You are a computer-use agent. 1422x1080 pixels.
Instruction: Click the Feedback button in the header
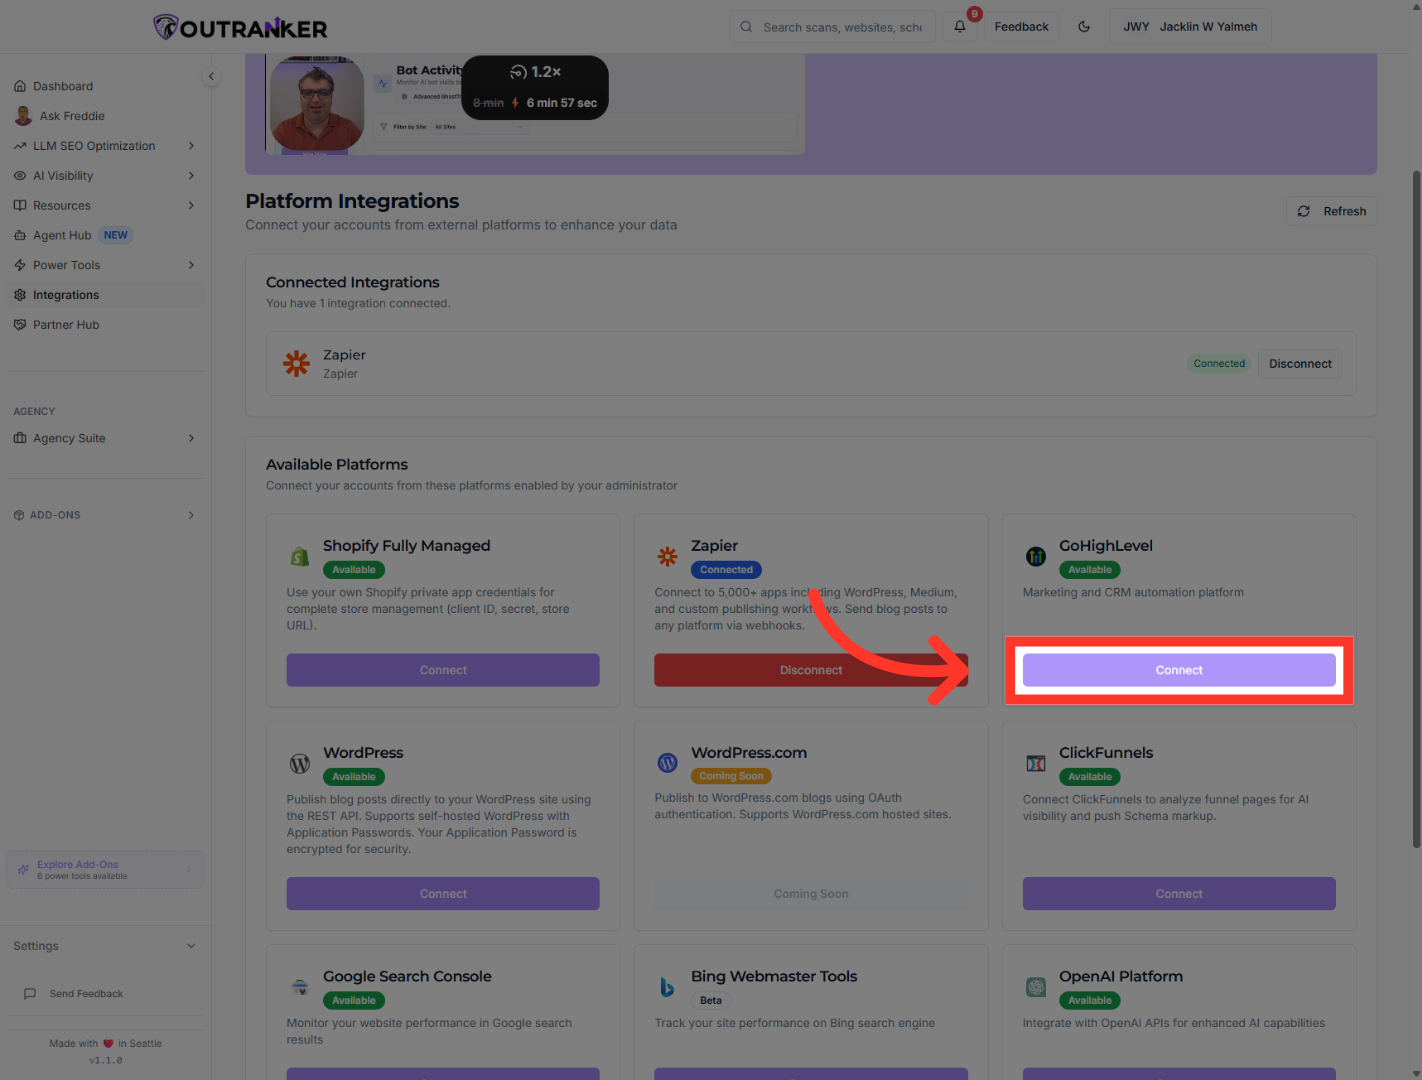pos(1021,27)
